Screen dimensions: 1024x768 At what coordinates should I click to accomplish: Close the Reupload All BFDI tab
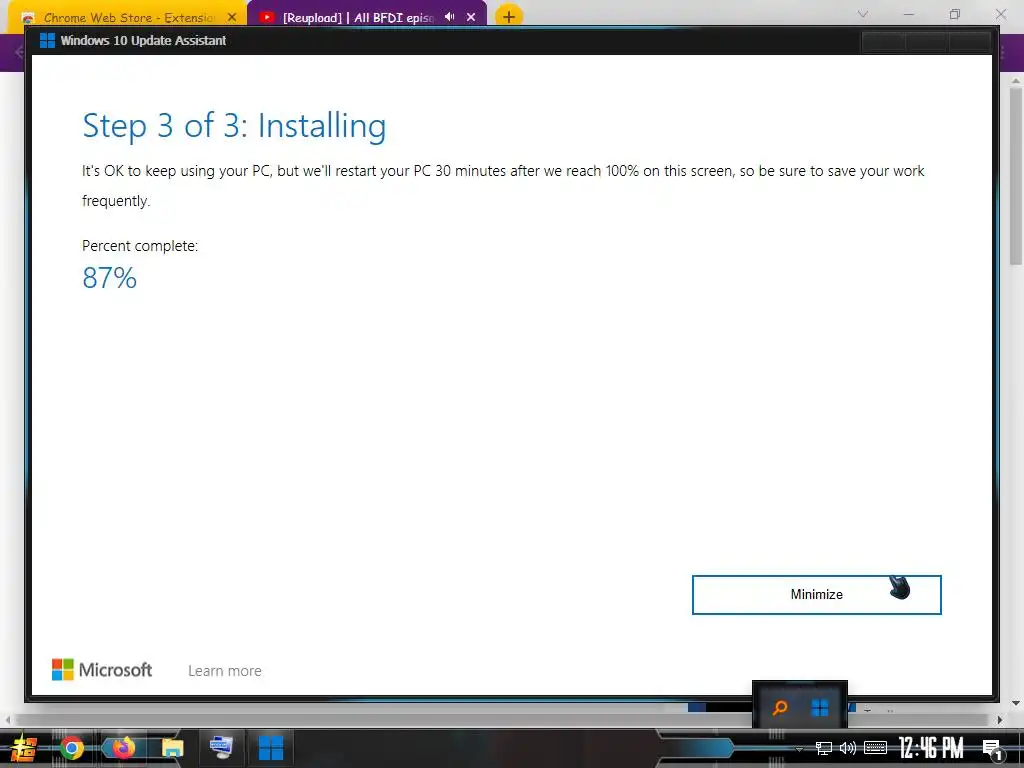point(471,17)
